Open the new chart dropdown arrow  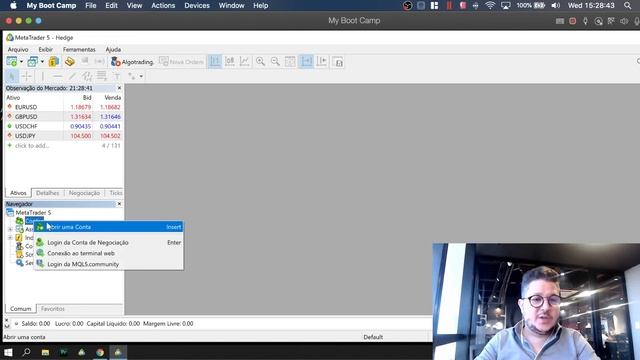(x=21, y=62)
